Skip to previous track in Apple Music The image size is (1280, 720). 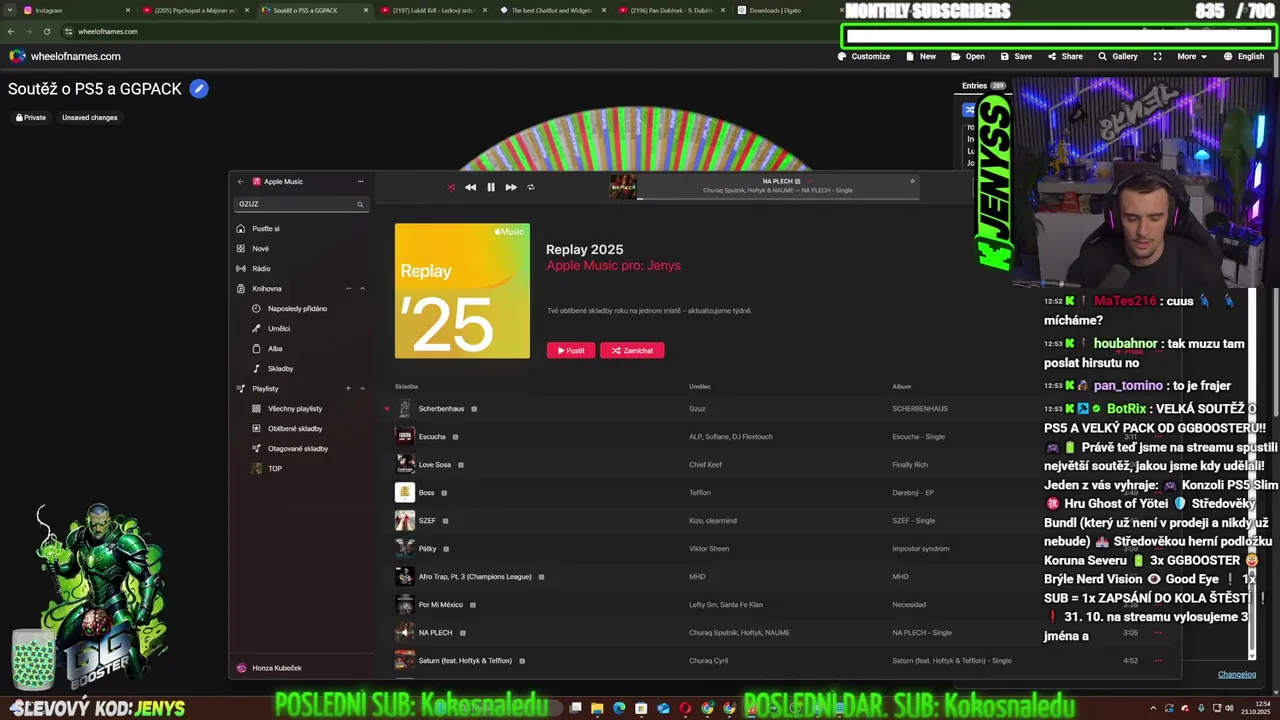tap(470, 187)
